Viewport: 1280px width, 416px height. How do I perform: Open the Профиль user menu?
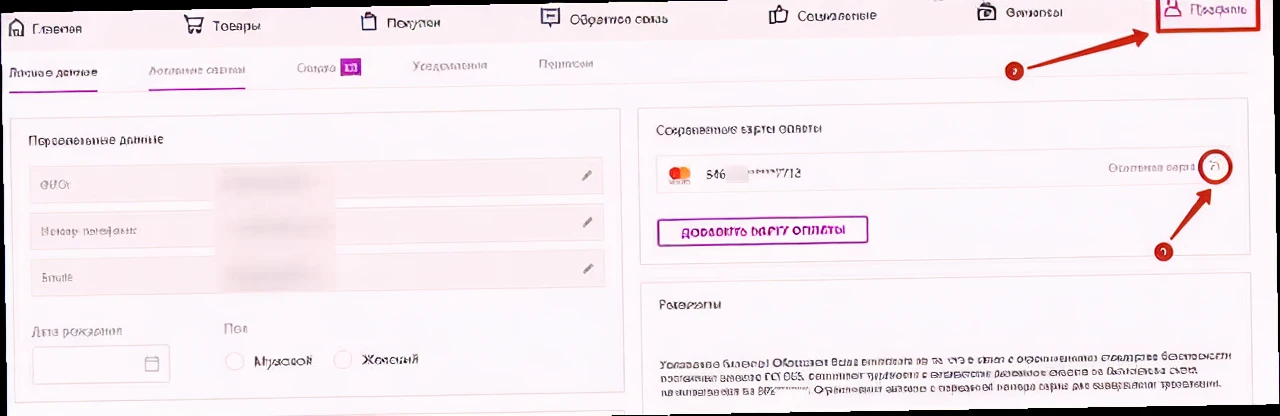[1207, 12]
